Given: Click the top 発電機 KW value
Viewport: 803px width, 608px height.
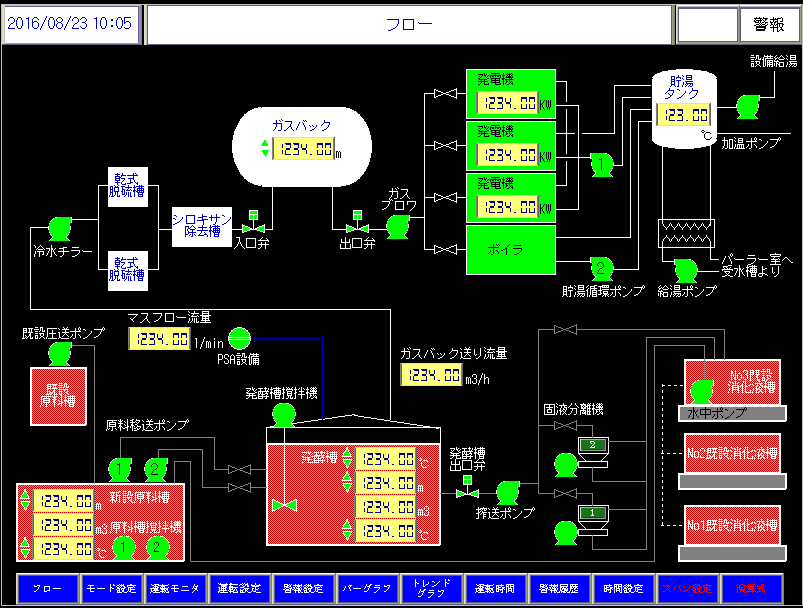Looking at the screenshot, I should (508, 103).
